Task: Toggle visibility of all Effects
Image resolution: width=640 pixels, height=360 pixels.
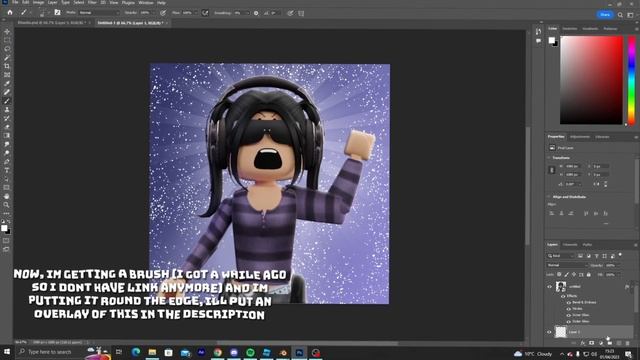Action: pyautogui.click(x=563, y=296)
